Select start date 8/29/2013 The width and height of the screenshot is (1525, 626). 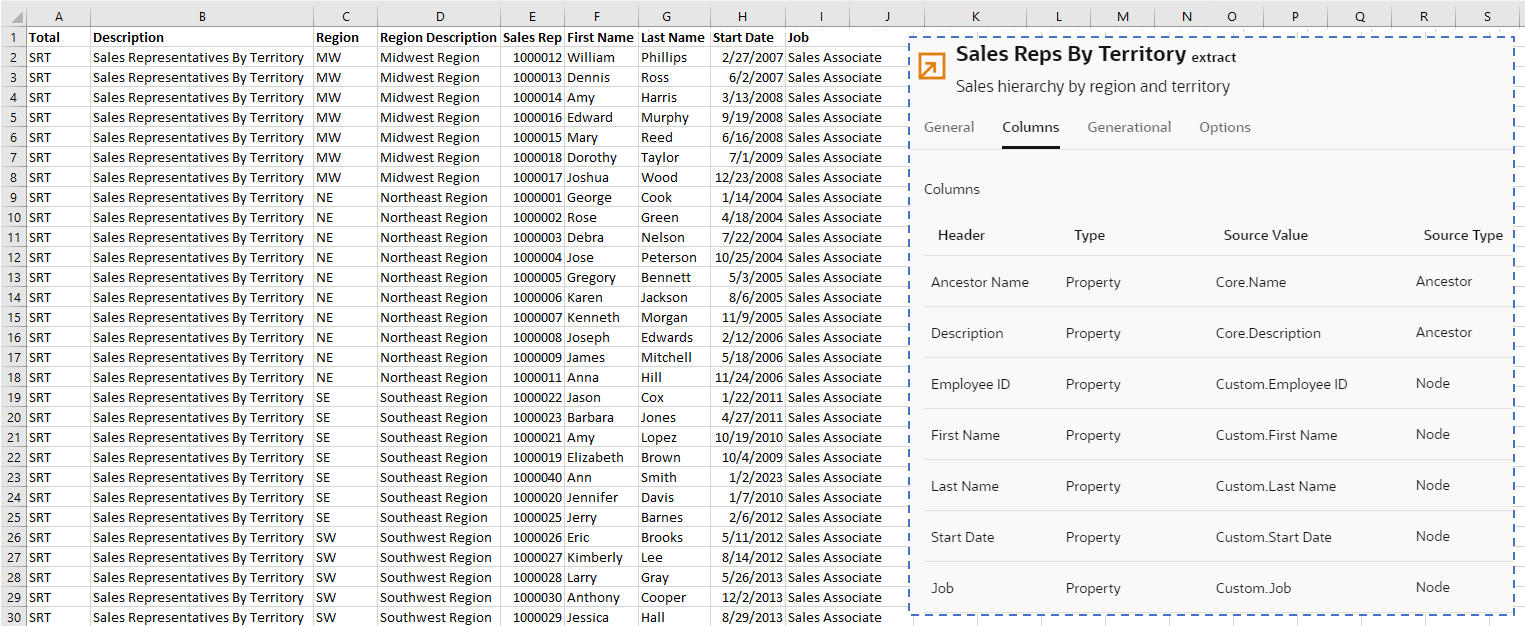pyautogui.click(x=747, y=617)
